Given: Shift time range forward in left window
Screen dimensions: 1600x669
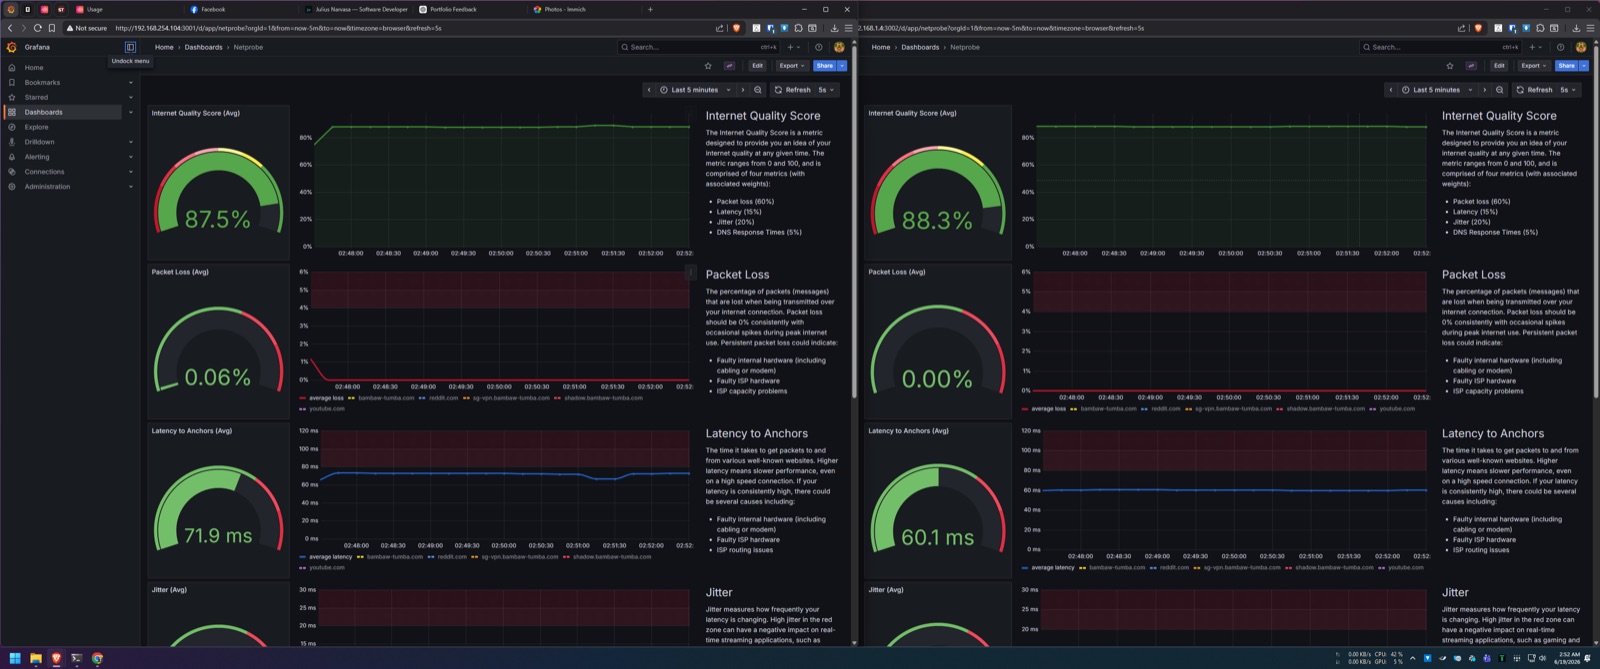Looking at the screenshot, I should [742, 90].
